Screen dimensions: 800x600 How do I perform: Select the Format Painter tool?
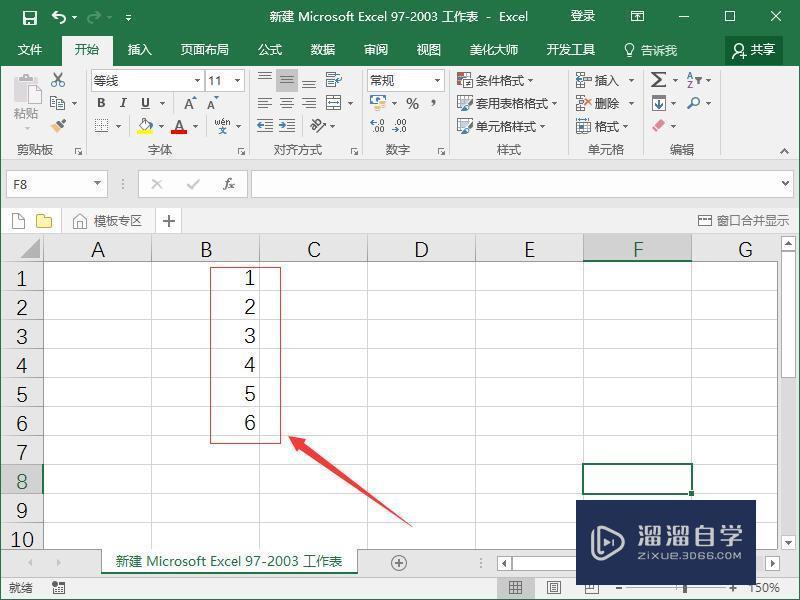click(x=57, y=127)
